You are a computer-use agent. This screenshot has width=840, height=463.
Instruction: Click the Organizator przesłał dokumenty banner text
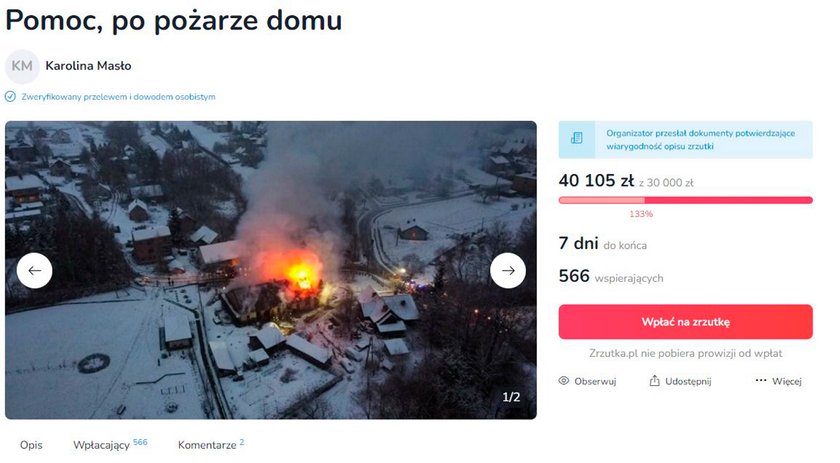click(x=700, y=139)
